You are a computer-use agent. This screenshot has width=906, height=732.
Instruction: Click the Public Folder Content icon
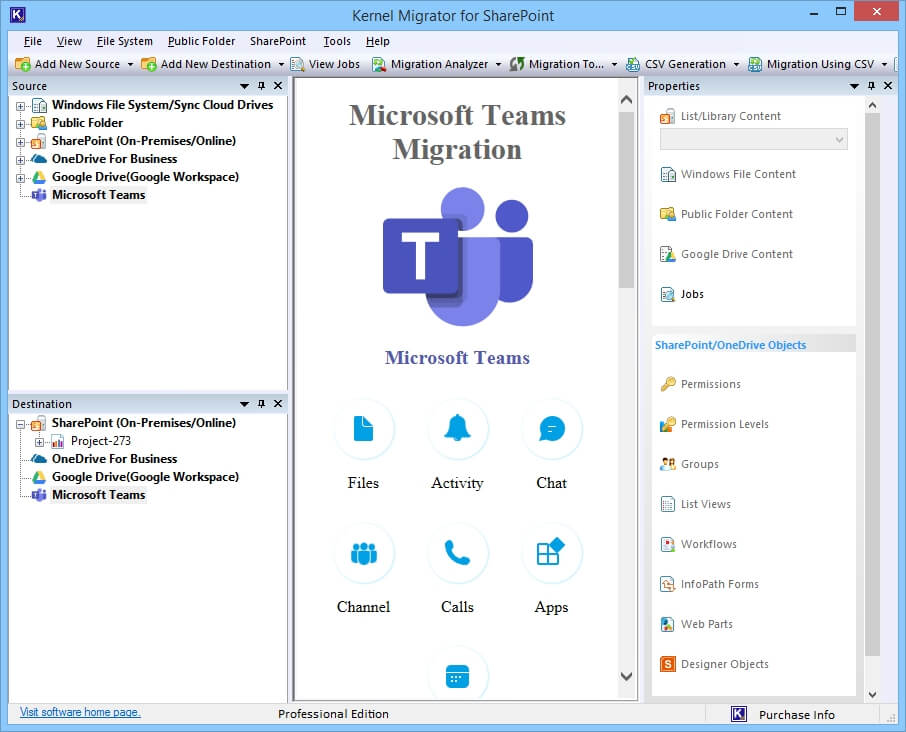667,214
